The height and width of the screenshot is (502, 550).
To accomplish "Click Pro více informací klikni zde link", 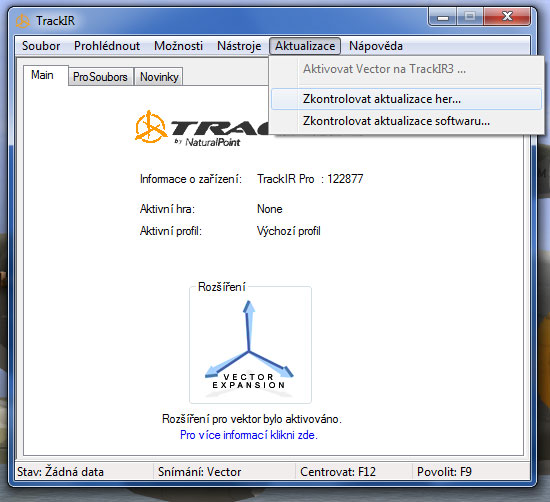I will [x=249, y=435].
